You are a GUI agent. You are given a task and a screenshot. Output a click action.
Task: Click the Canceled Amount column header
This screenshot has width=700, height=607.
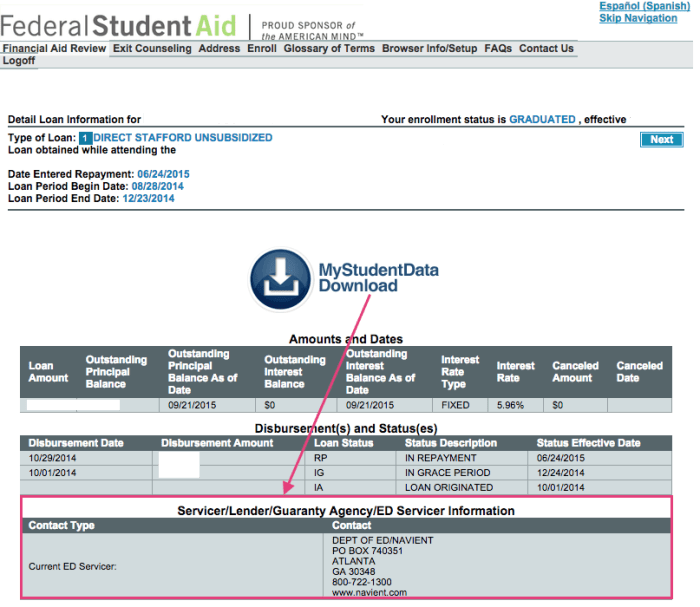pos(575,372)
